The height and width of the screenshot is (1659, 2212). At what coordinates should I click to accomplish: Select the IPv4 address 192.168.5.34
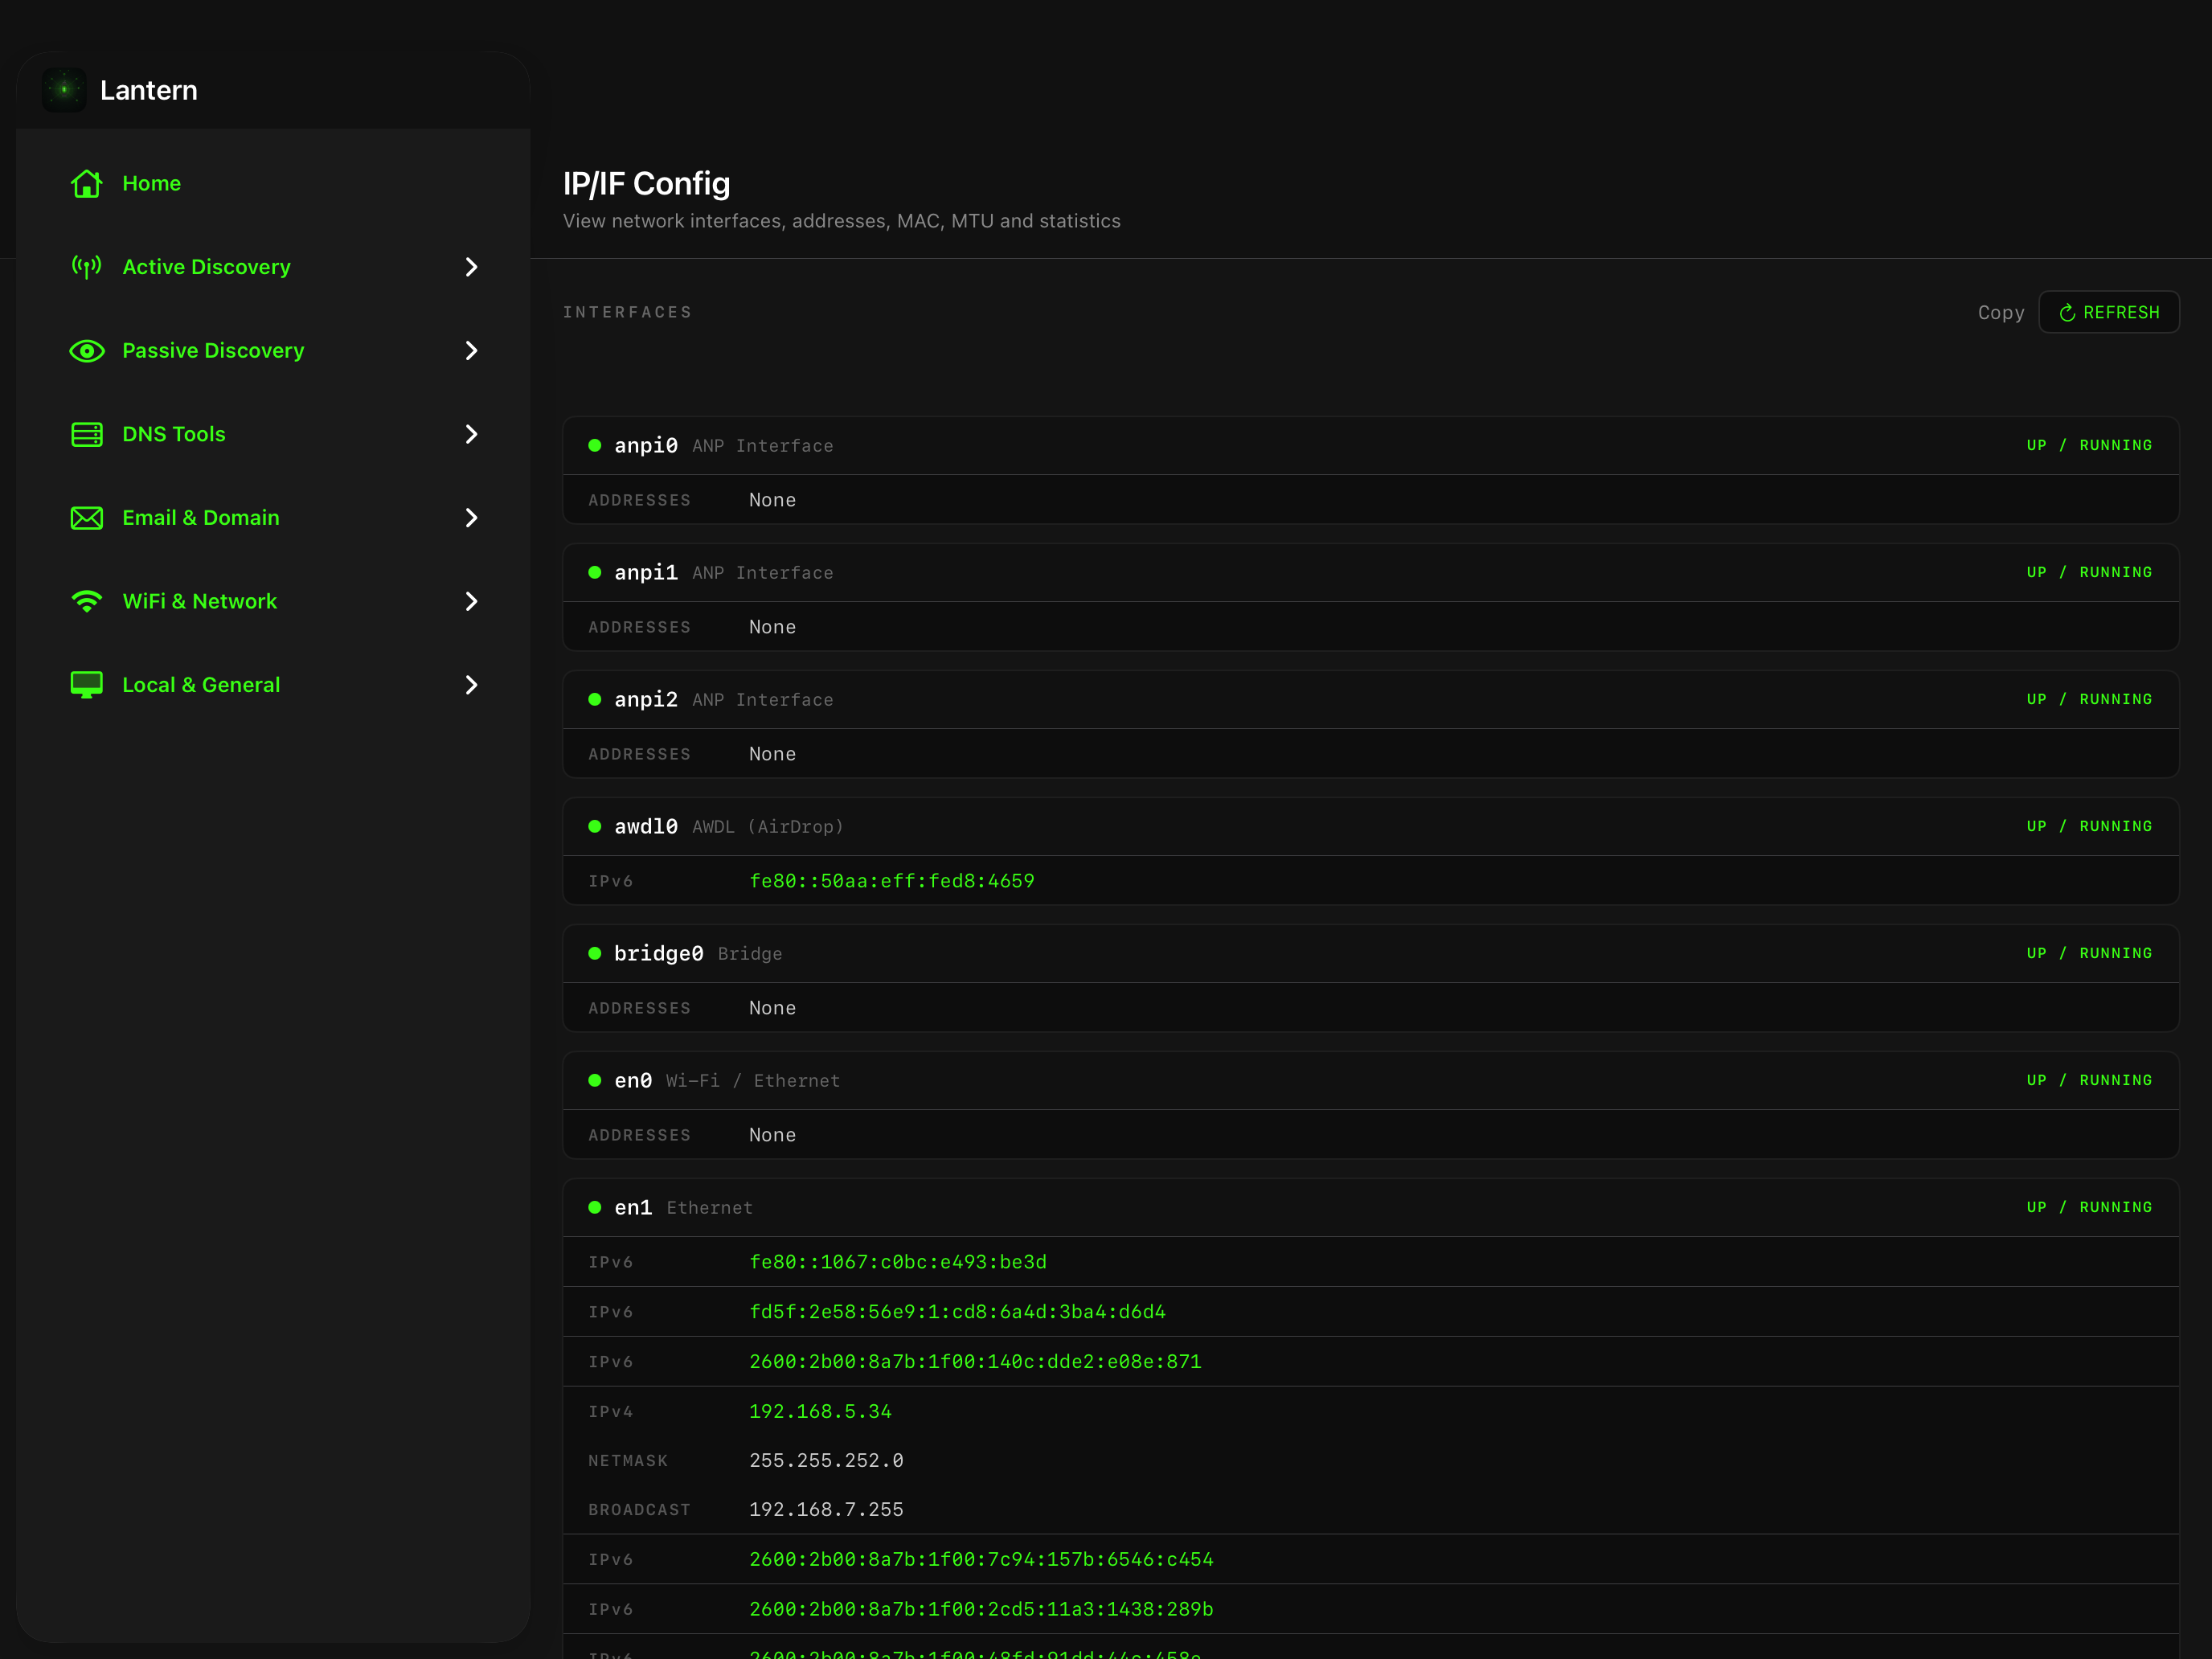point(821,1411)
